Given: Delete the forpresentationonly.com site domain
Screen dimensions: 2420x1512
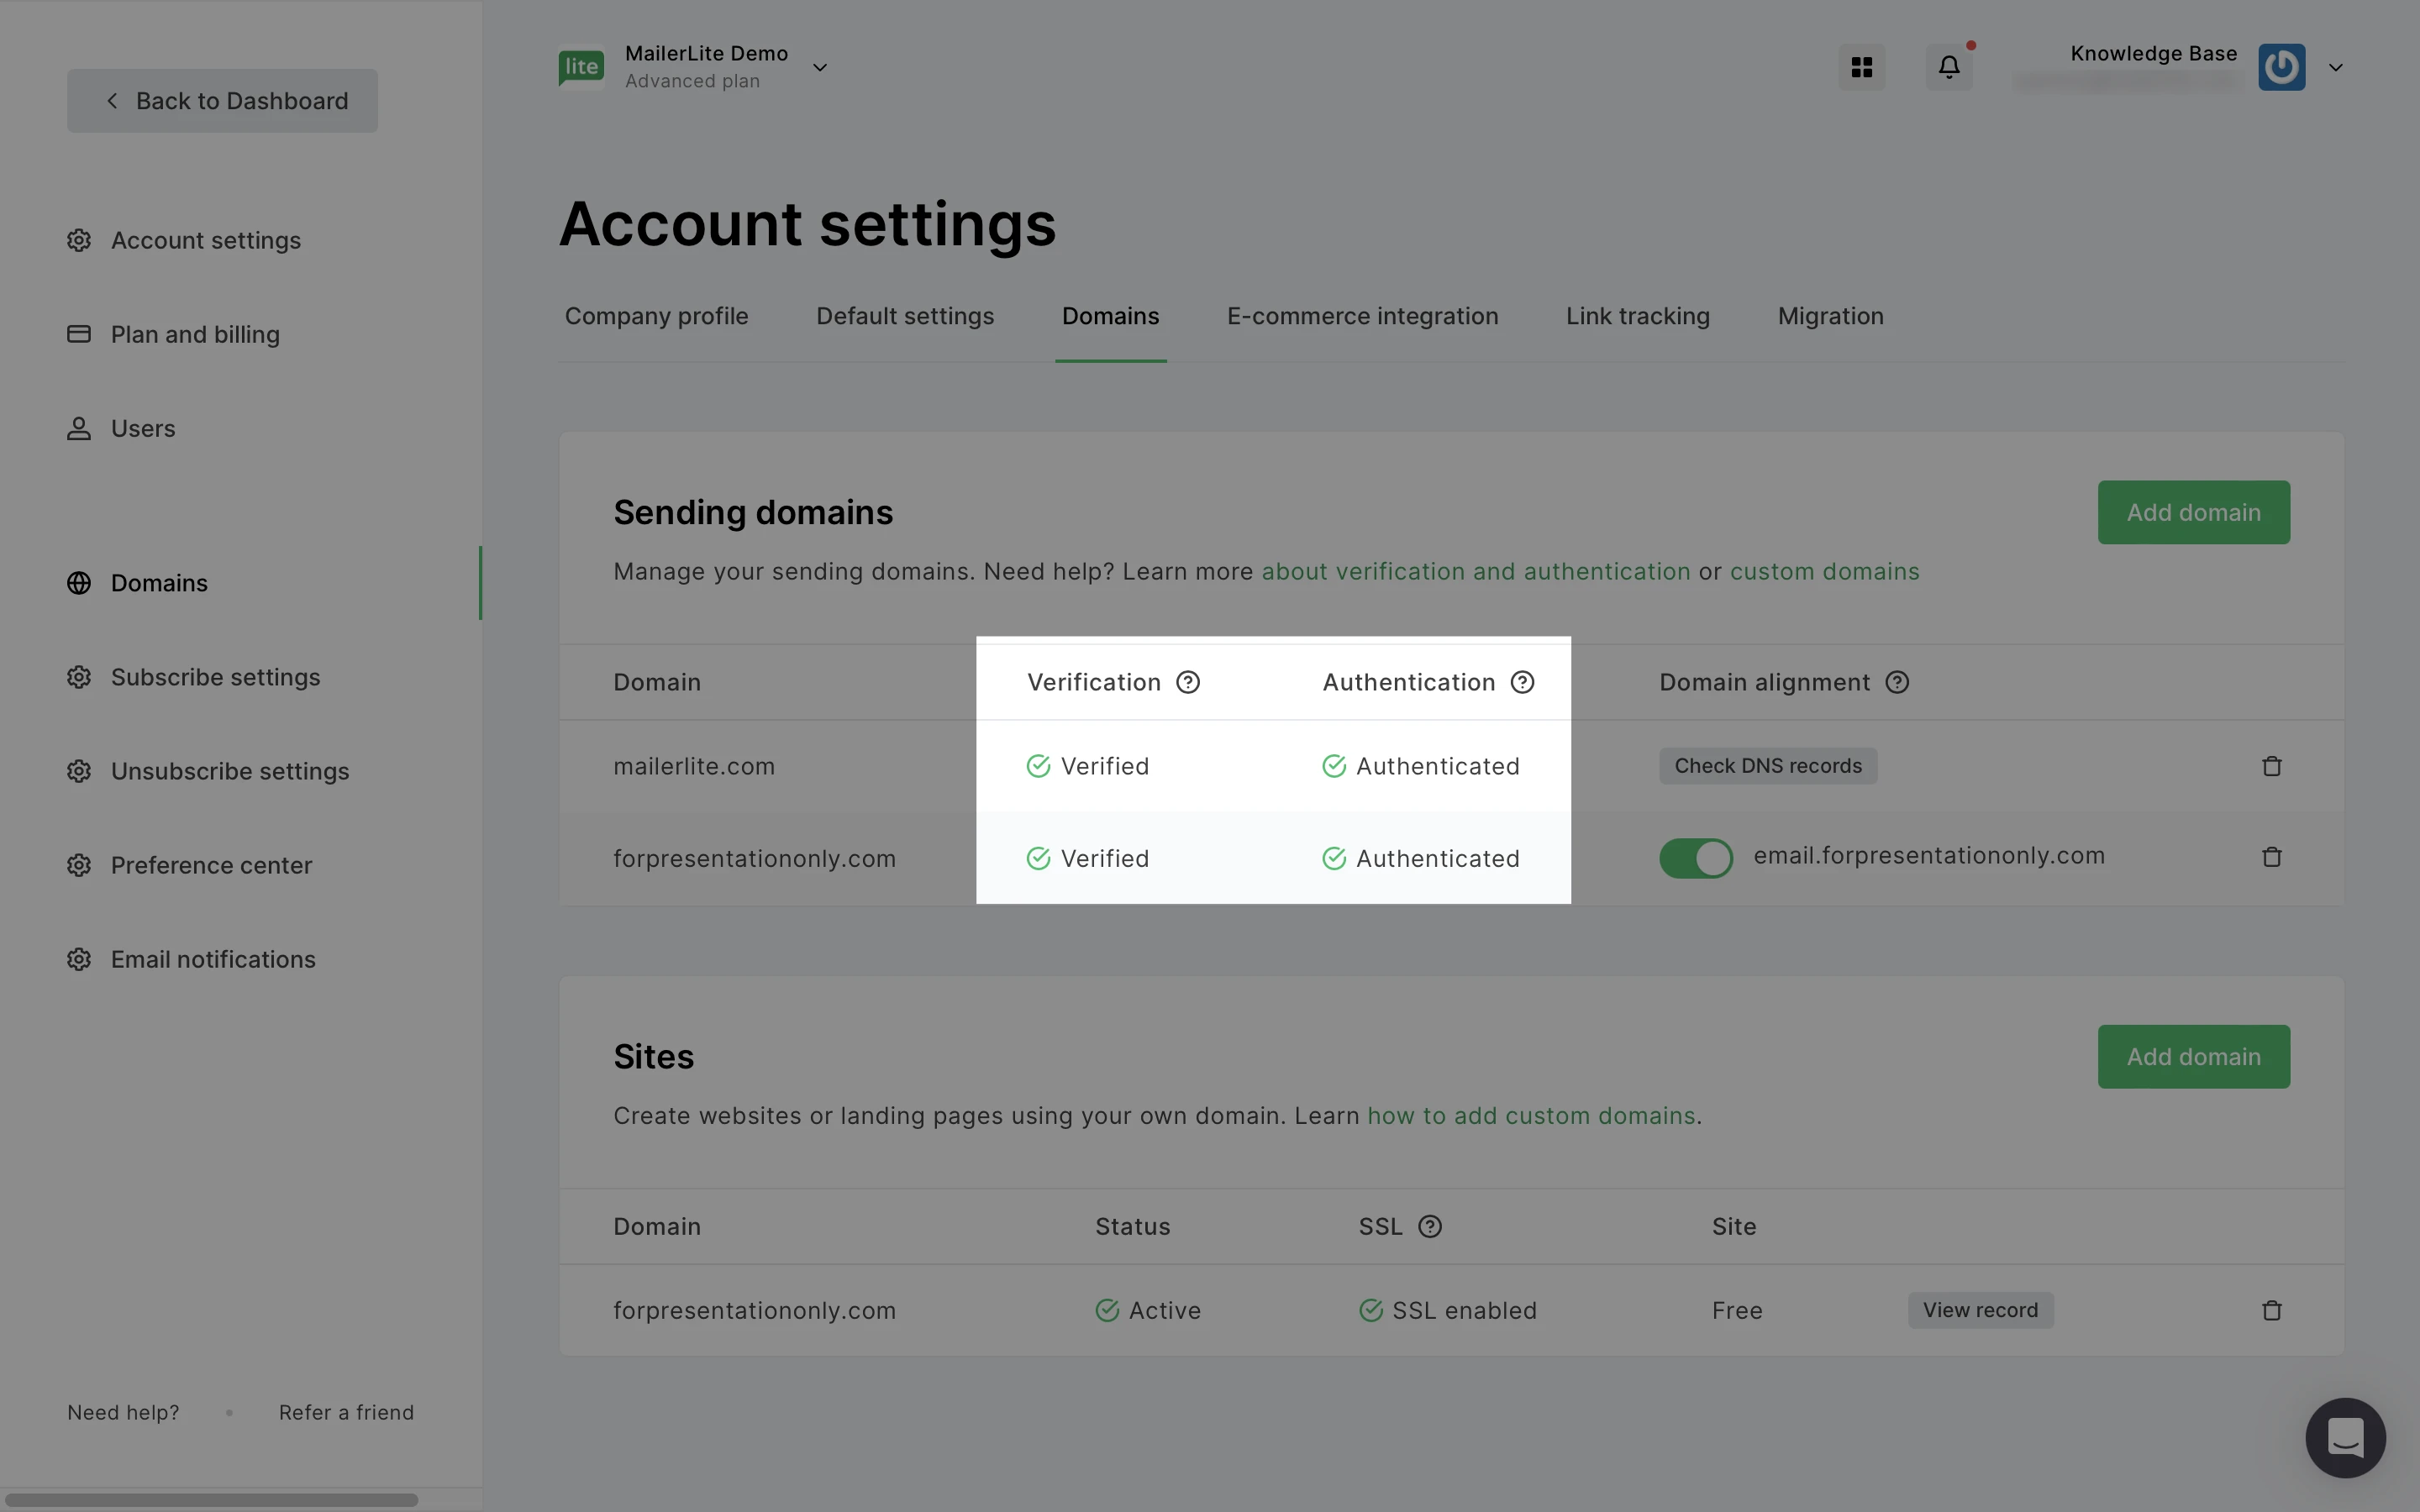Looking at the screenshot, I should [2271, 1310].
